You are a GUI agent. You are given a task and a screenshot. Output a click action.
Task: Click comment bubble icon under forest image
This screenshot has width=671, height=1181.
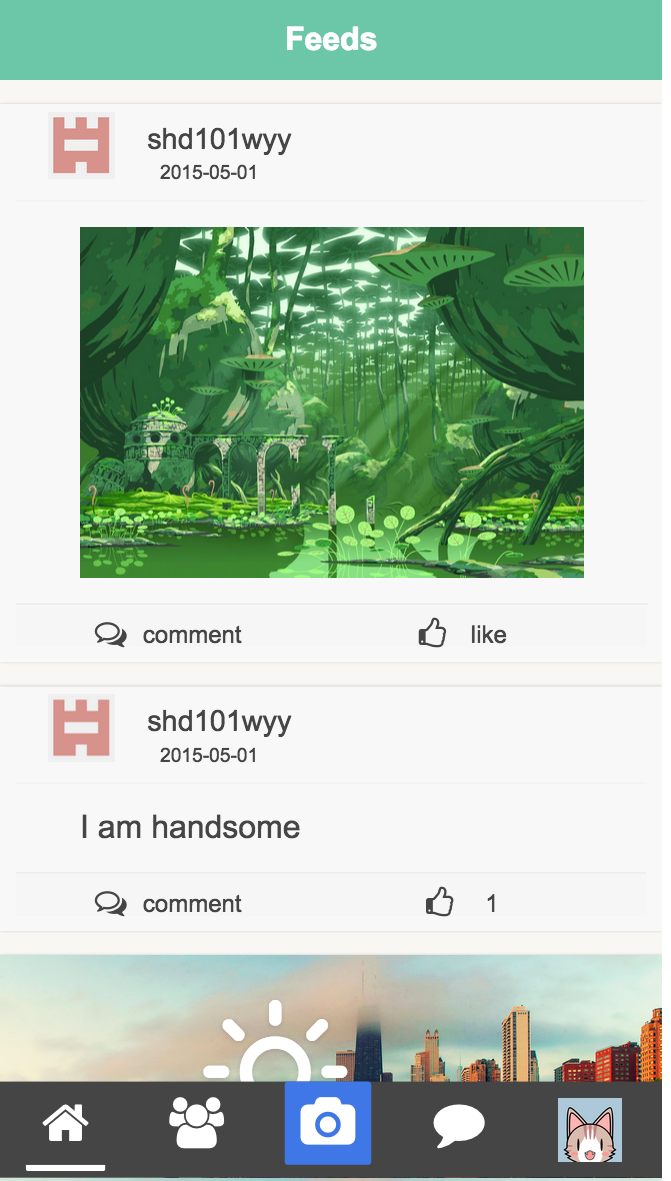pos(111,634)
